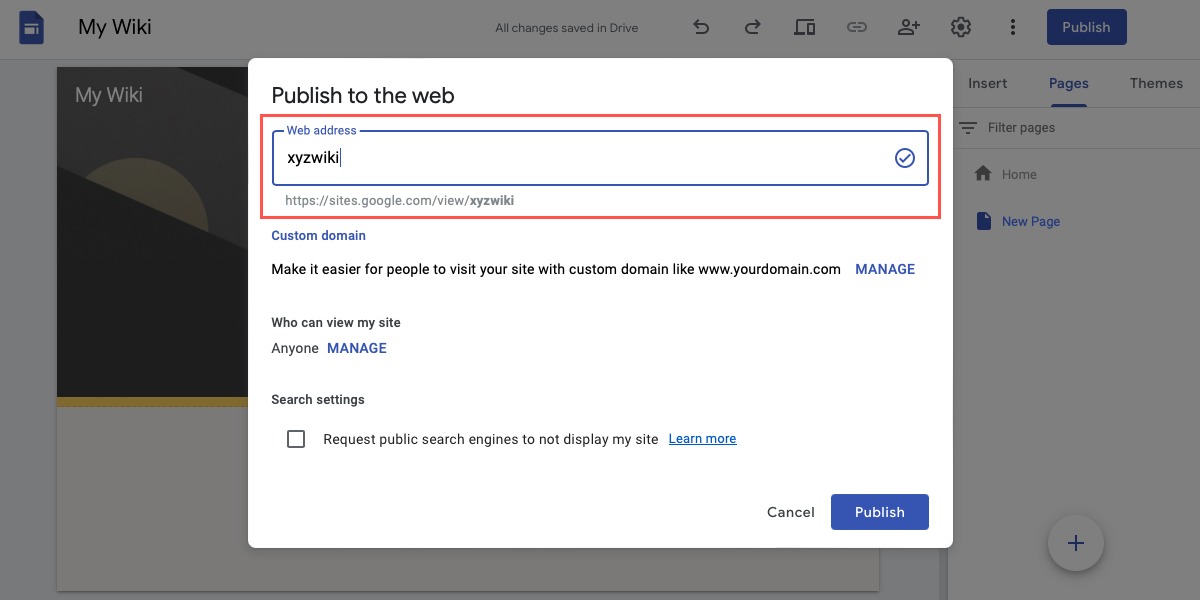The height and width of the screenshot is (600, 1200).
Task: Click the three-dot More options icon
Action: click(1013, 27)
